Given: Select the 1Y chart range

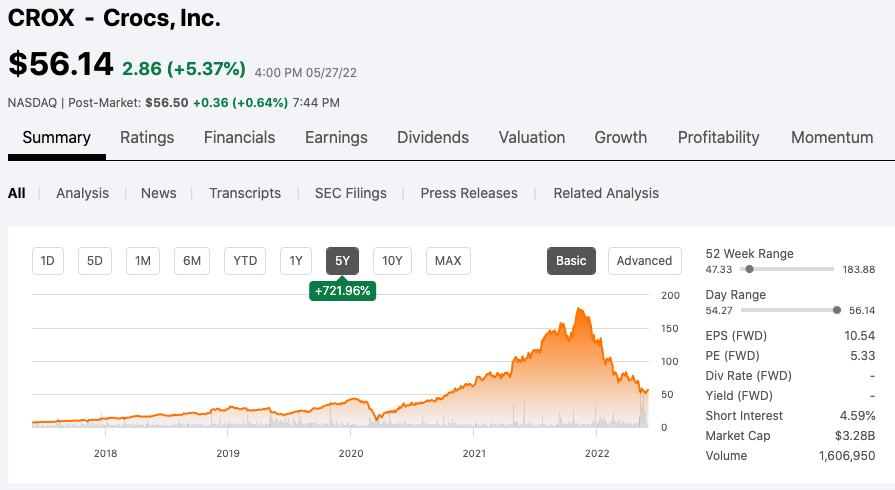Looking at the screenshot, I should pos(296,261).
